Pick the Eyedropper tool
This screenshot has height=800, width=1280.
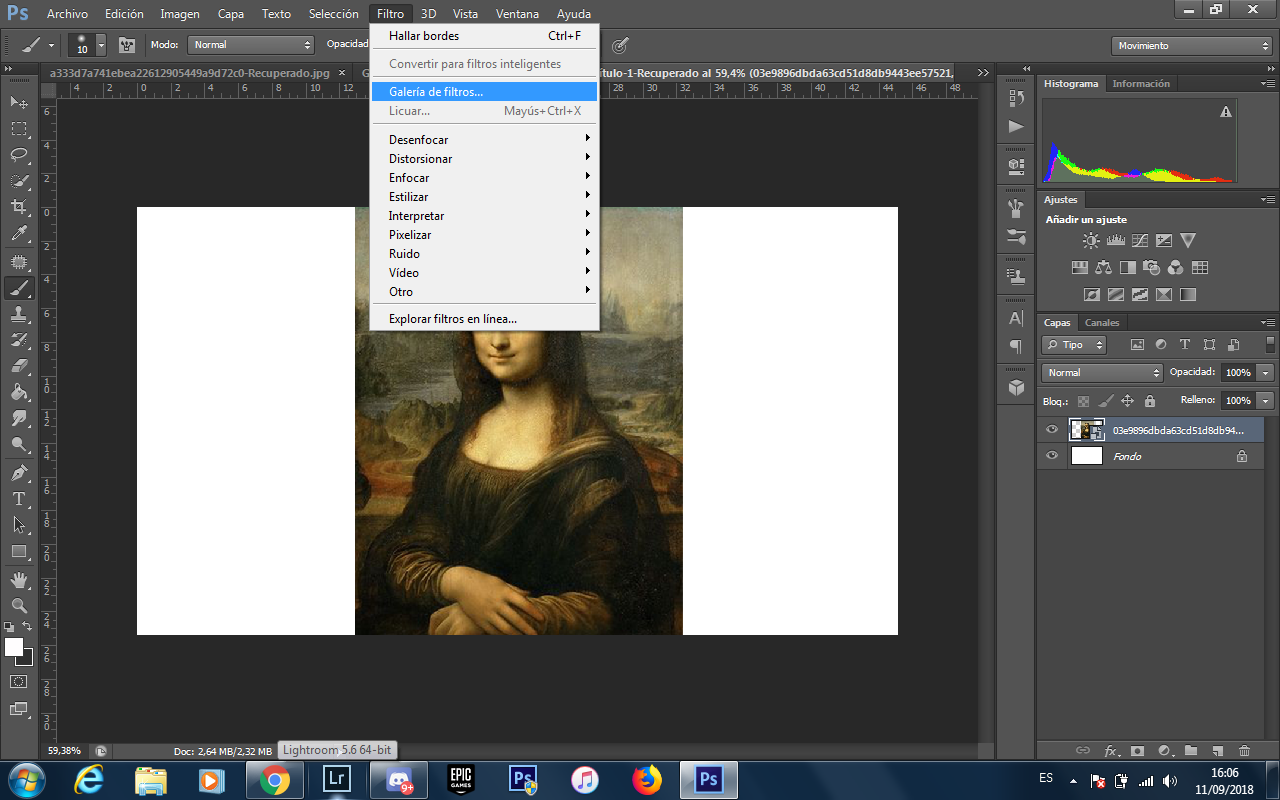point(18,234)
